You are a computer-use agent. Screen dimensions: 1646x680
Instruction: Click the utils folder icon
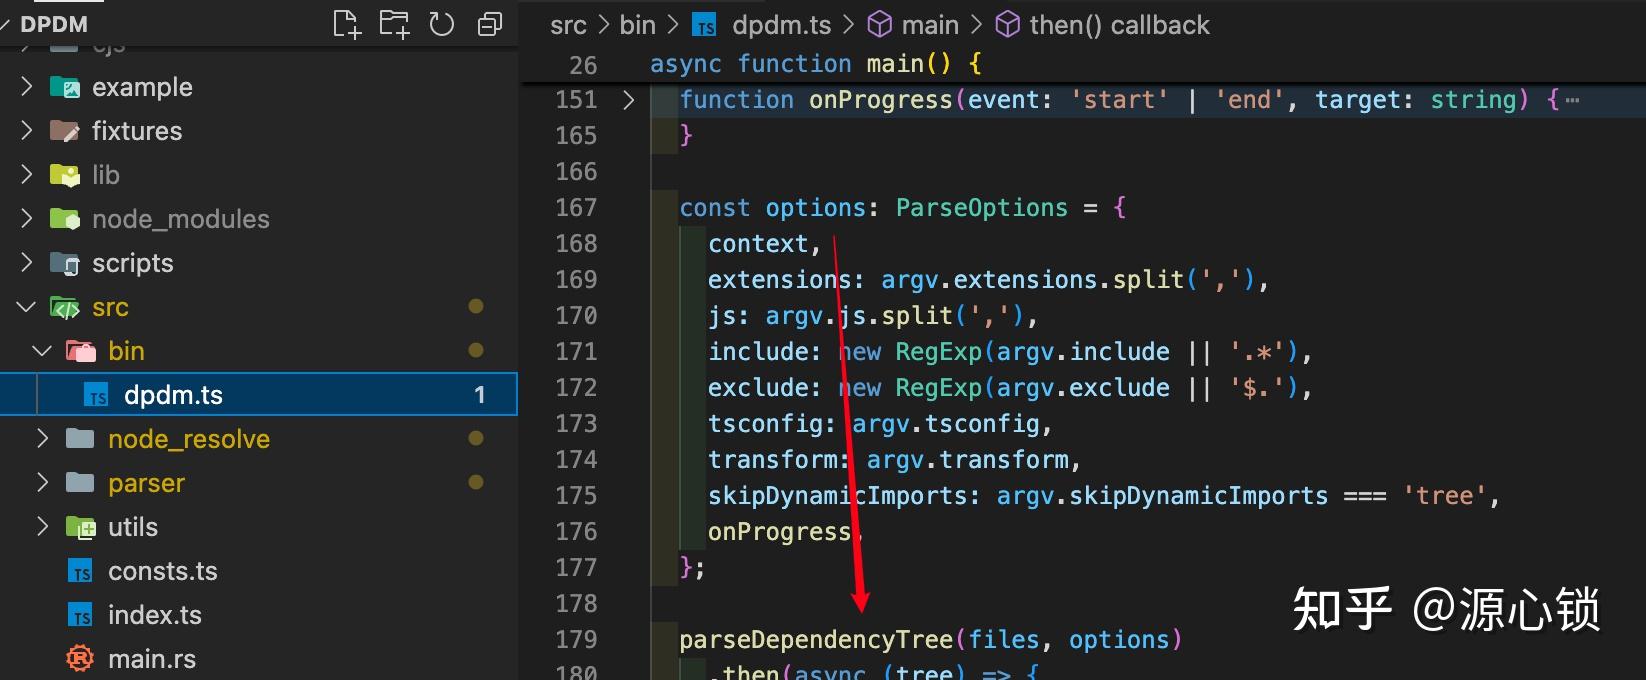coord(80,527)
